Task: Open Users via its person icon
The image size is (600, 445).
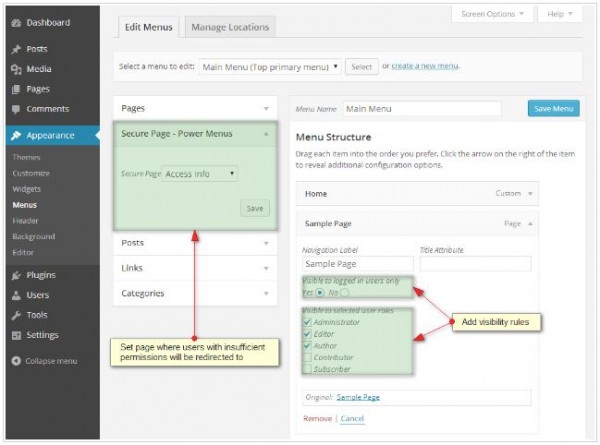Action: point(16,295)
